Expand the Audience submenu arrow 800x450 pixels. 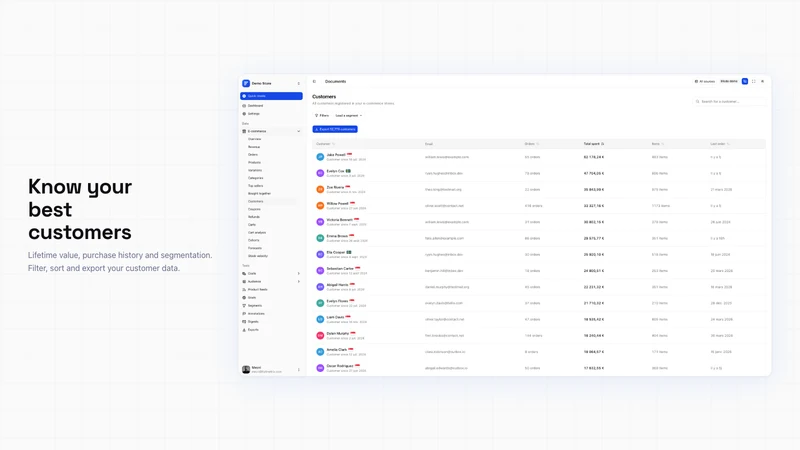pos(298,282)
